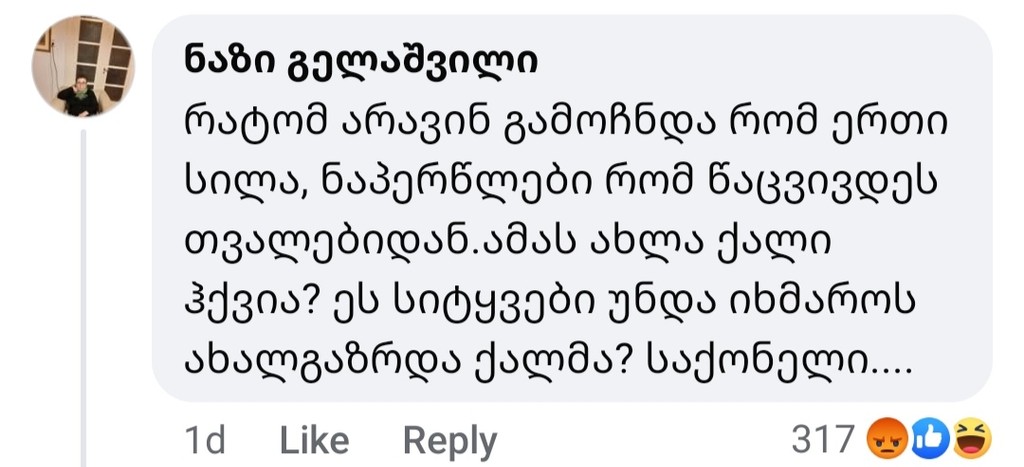Click the word სილა, in the comment

[246, 185]
